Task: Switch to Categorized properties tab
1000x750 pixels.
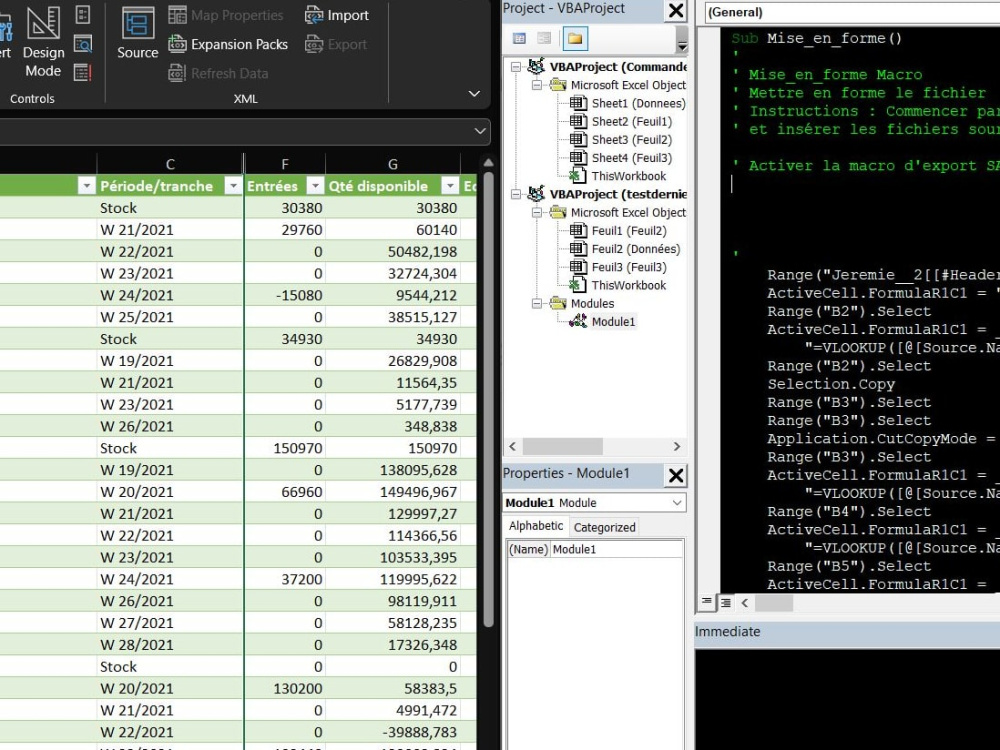Action: point(604,527)
